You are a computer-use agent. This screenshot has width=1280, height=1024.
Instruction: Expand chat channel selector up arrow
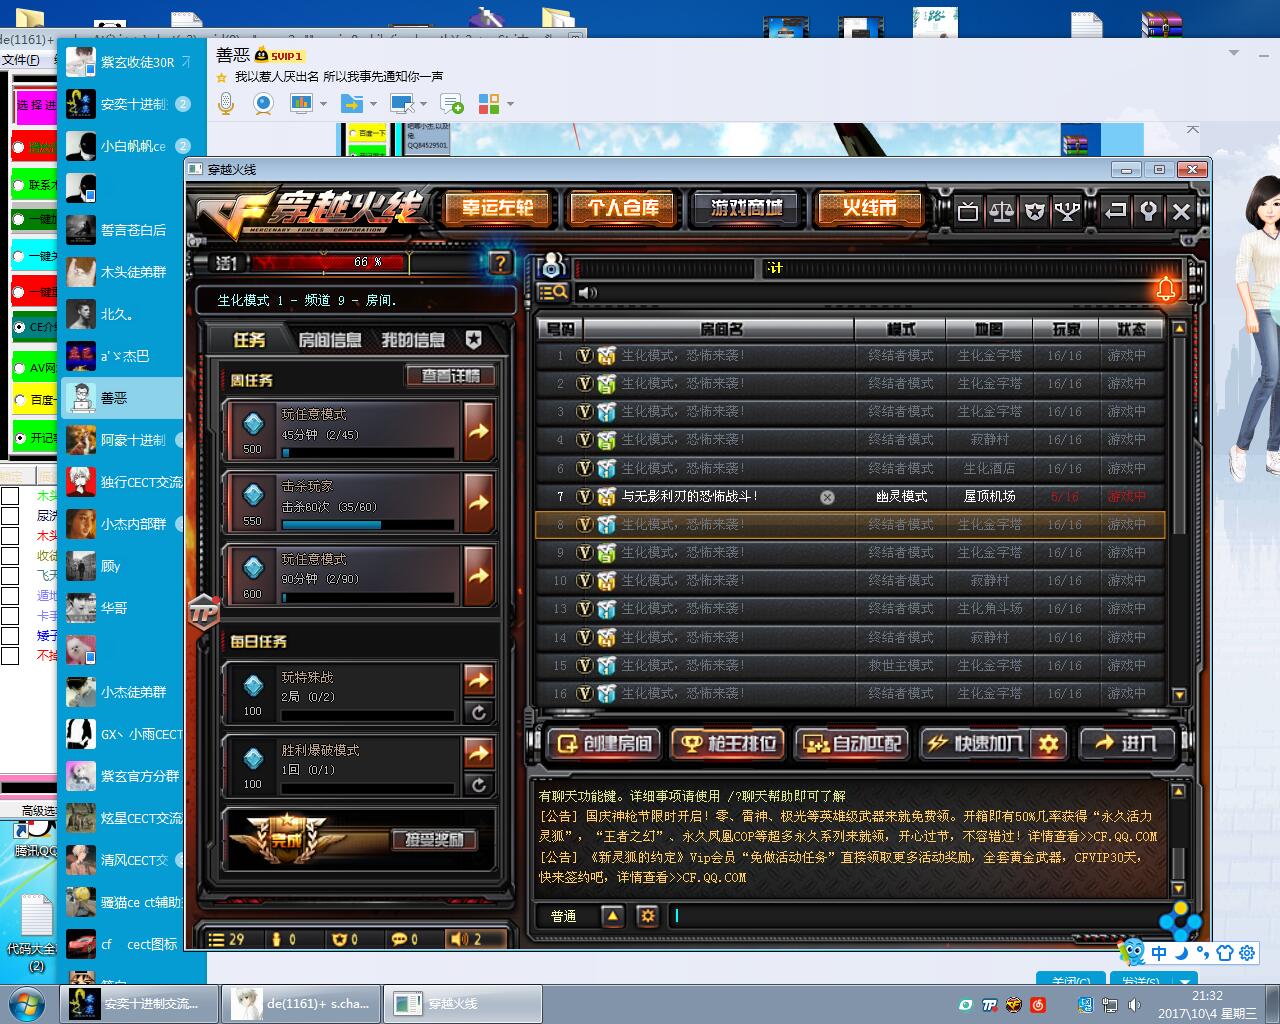click(612, 916)
